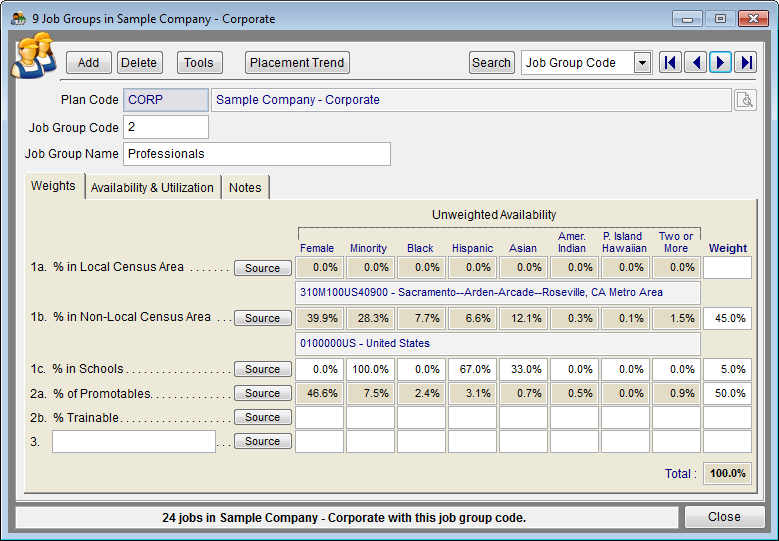Click the Weight field for 2b Trainable
Viewport: 779px width, 541px height.
(x=727, y=417)
